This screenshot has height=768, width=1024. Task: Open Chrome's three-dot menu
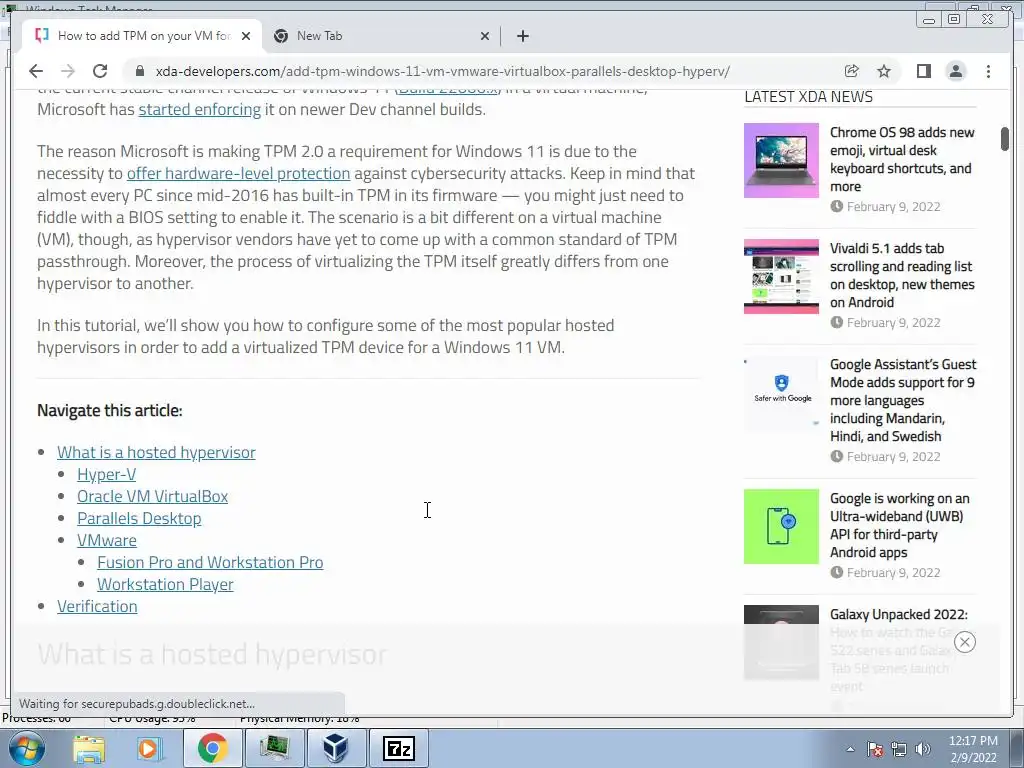pyautogui.click(x=988, y=71)
